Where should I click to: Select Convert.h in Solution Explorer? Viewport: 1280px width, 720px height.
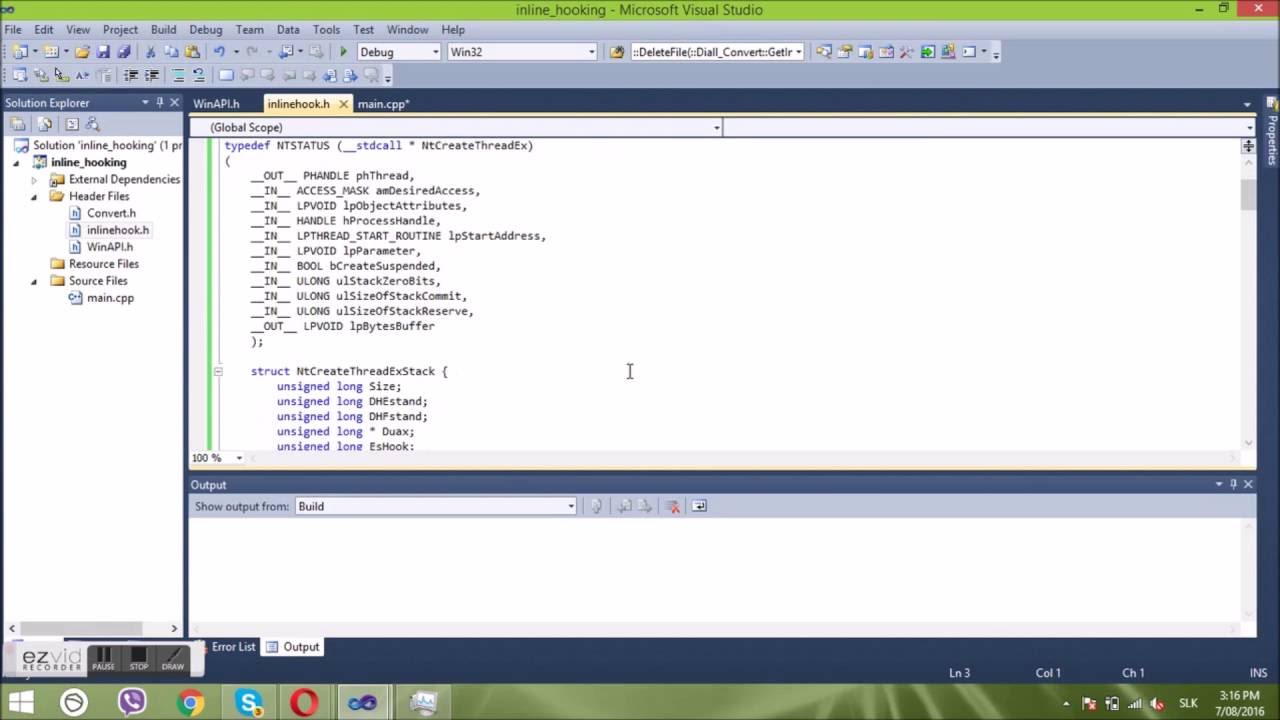click(x=111, y=213)
